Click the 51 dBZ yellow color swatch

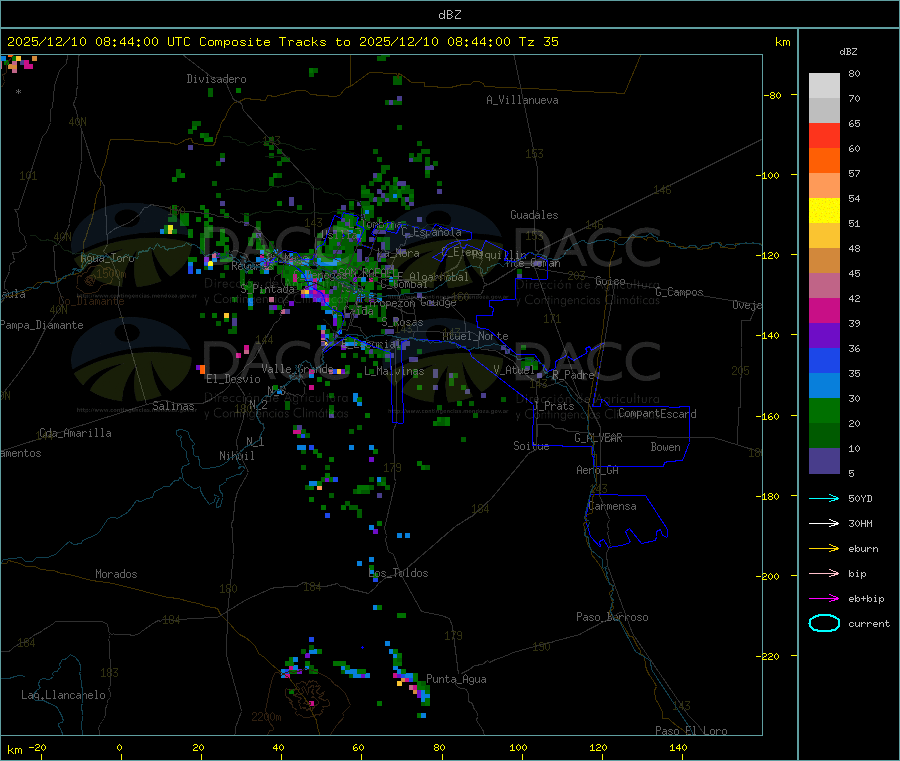tap(824, 211)
